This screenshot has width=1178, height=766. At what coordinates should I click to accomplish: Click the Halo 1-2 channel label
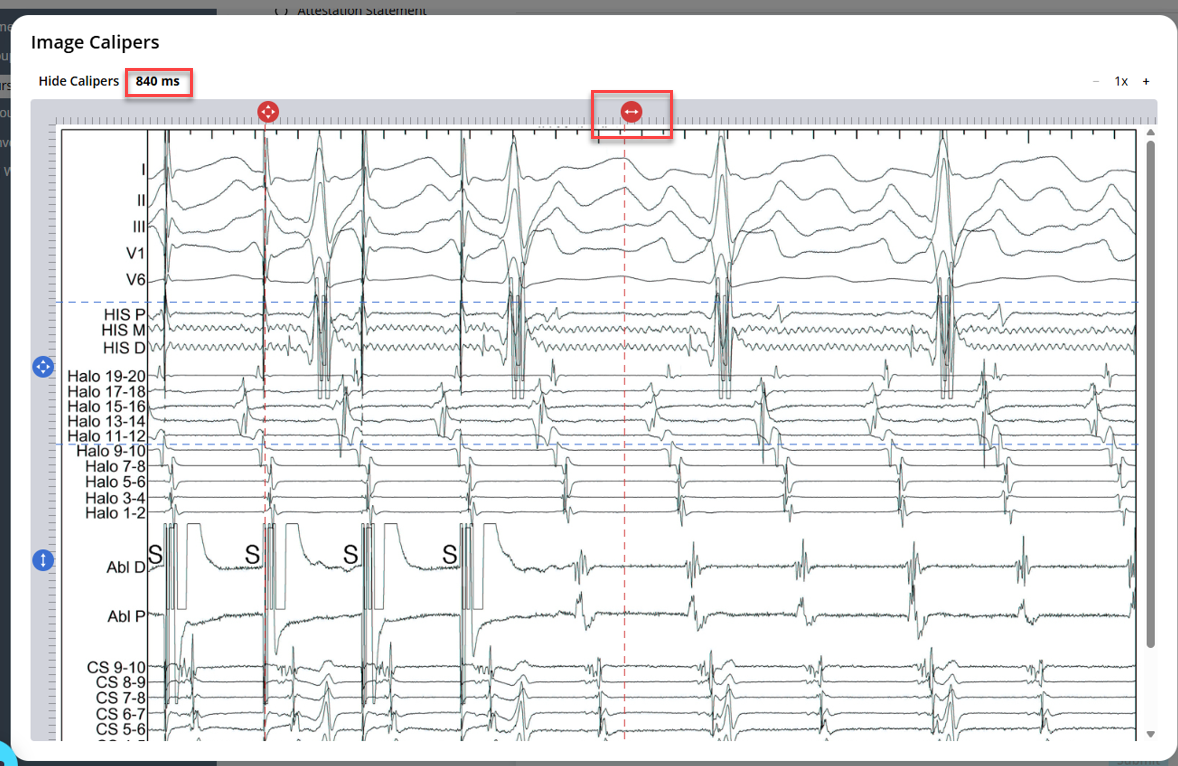click(116, 513)
